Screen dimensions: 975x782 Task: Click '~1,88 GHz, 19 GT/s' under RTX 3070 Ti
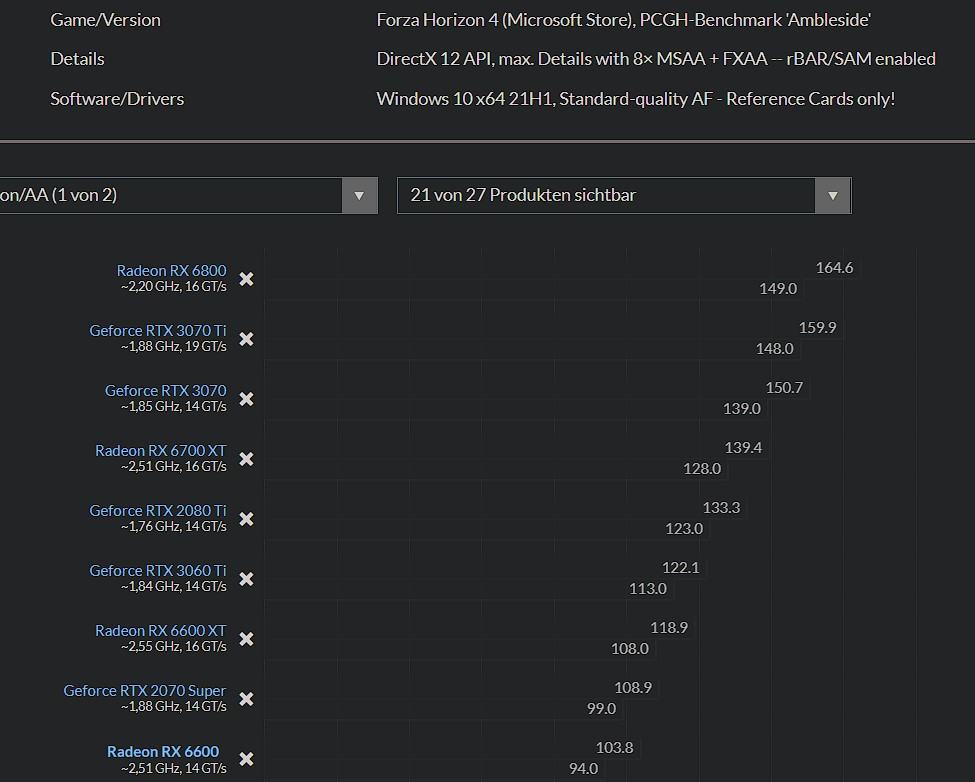(173, 346)
